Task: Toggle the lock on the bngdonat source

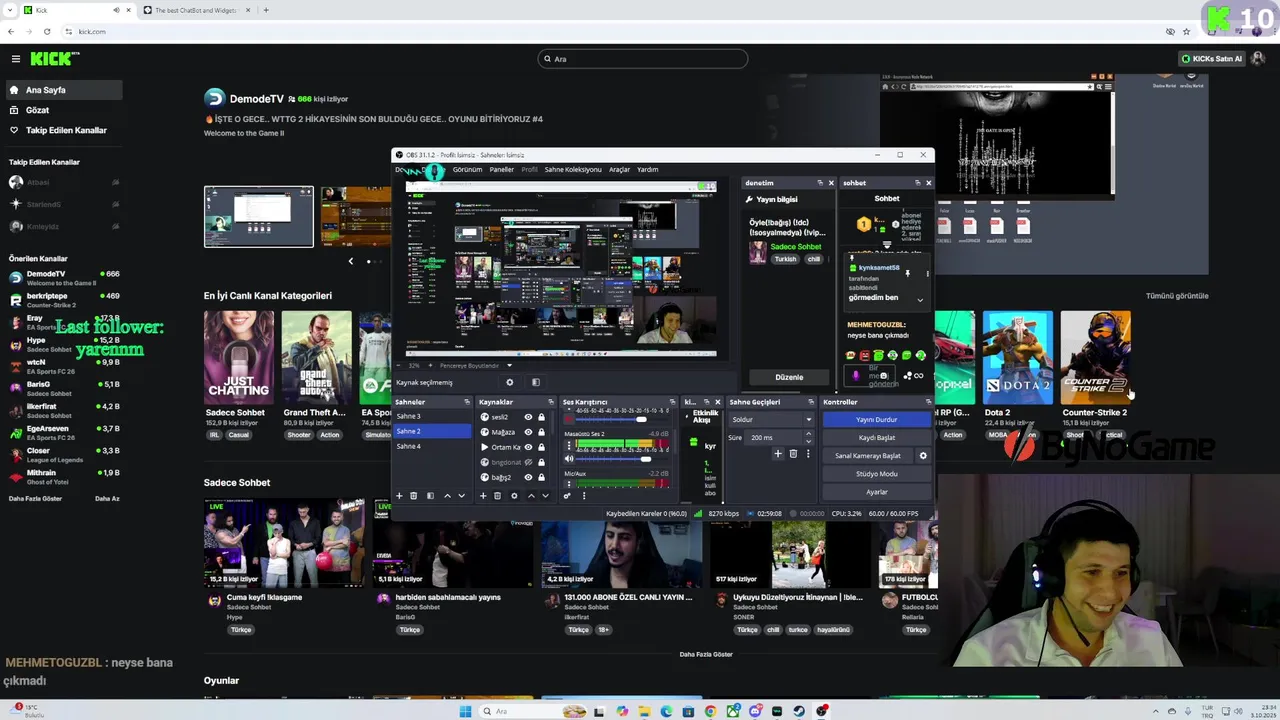Action: click(542, 462)
